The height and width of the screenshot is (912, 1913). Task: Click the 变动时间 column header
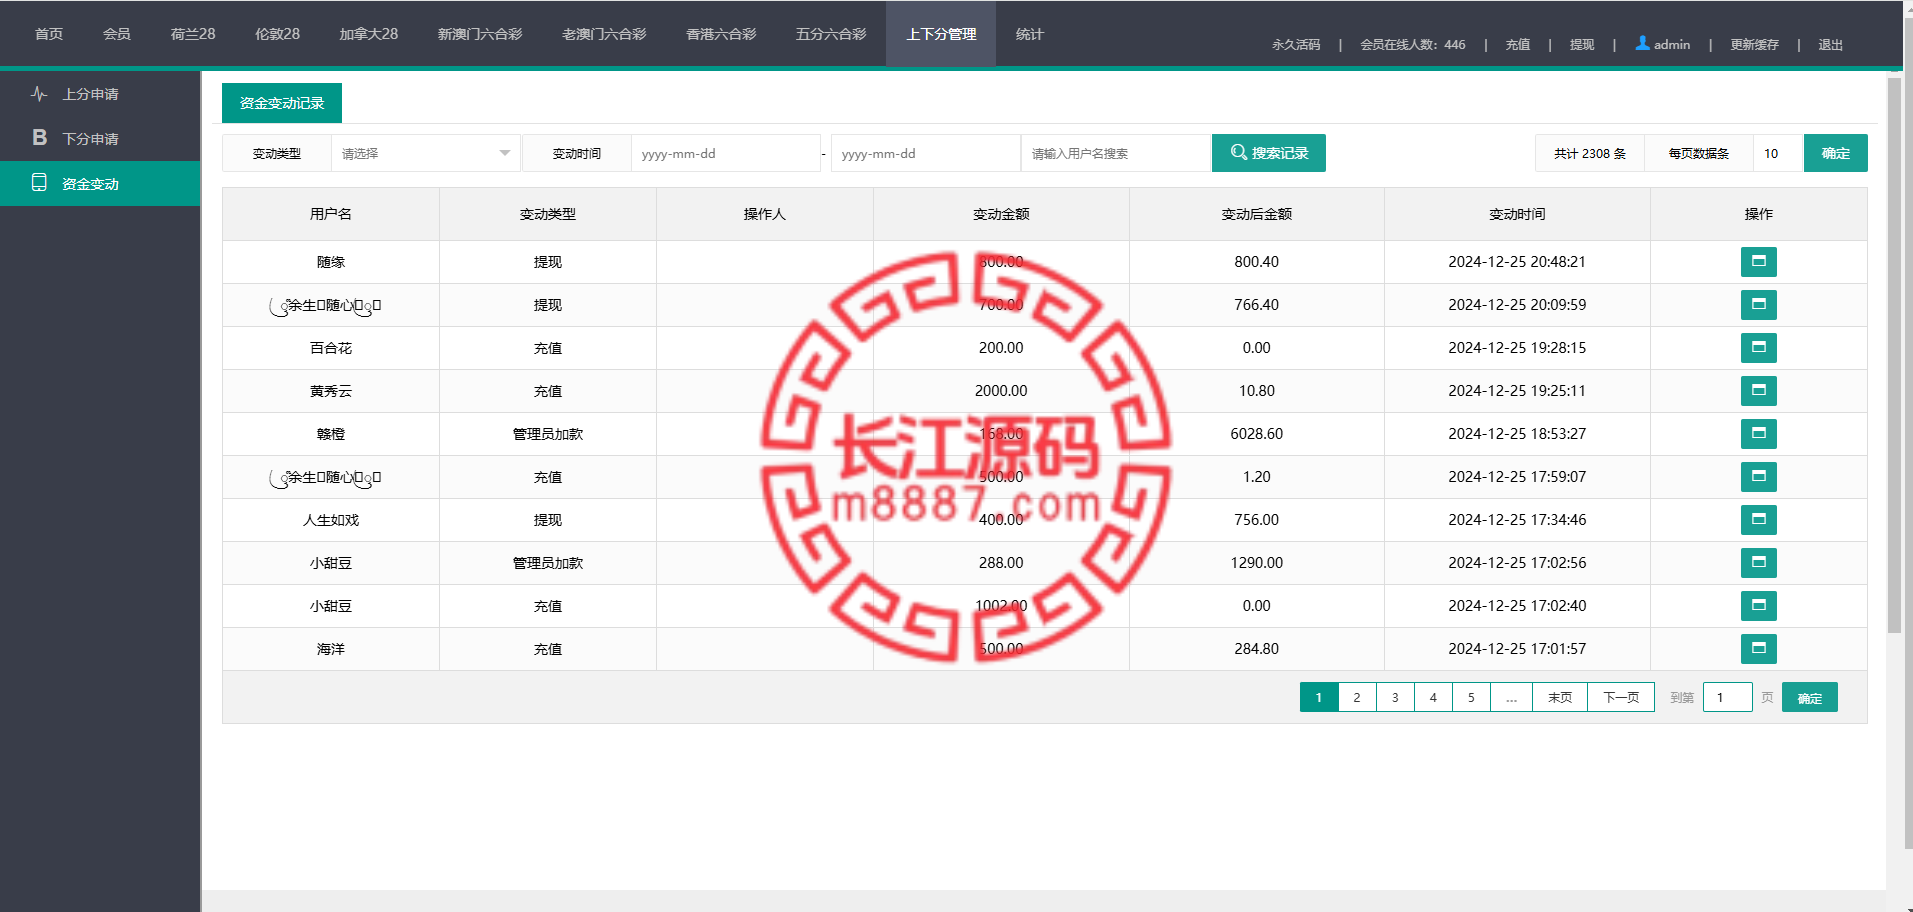[x=1517, y=214]
